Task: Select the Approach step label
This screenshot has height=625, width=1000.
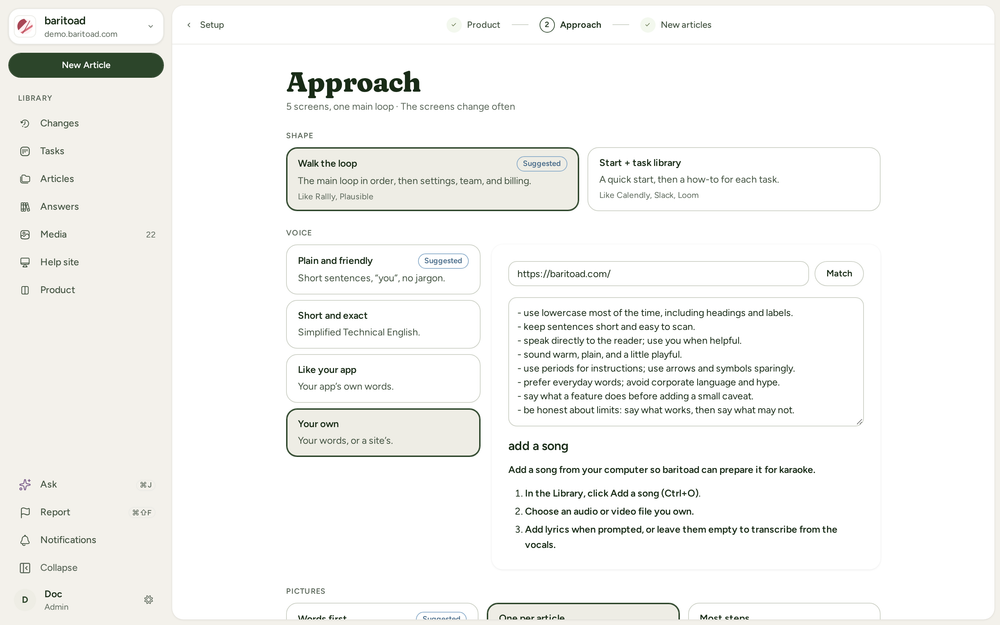Action: [580, 25]
